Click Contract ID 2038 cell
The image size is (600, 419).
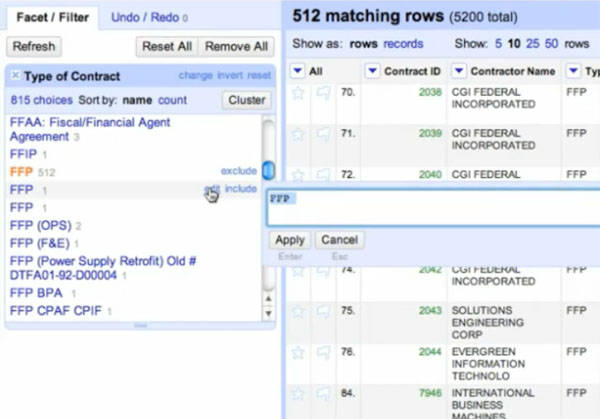[430, 92]
